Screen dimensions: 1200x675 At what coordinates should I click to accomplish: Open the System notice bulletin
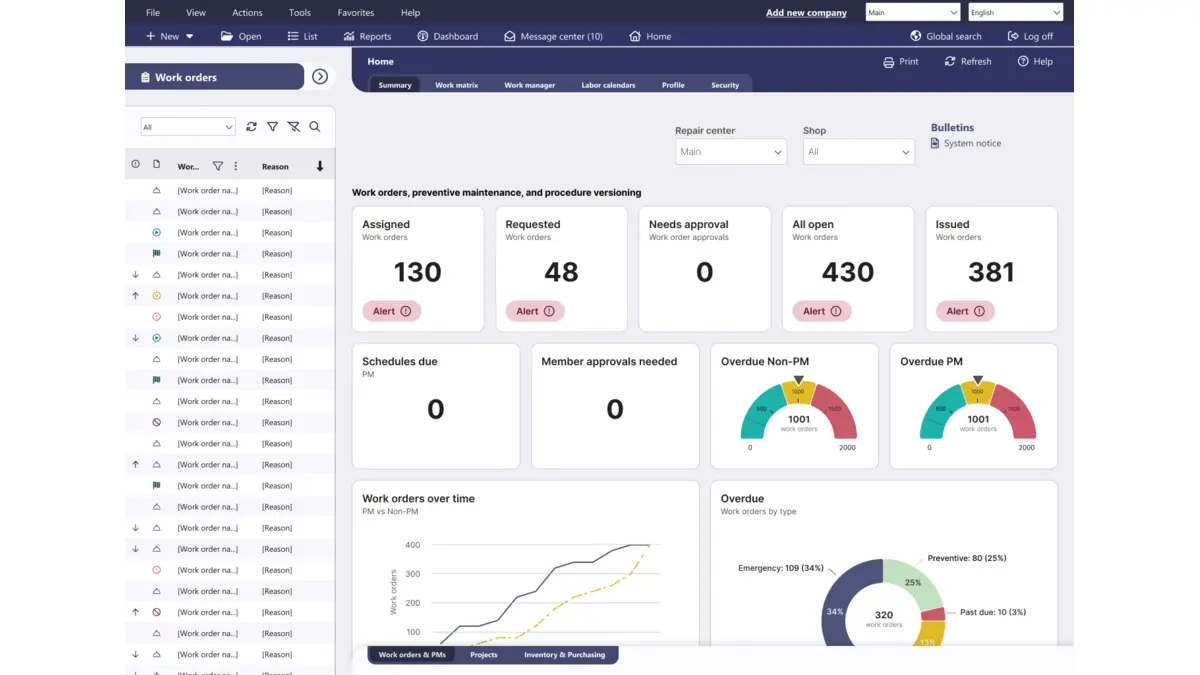[971, 144]
